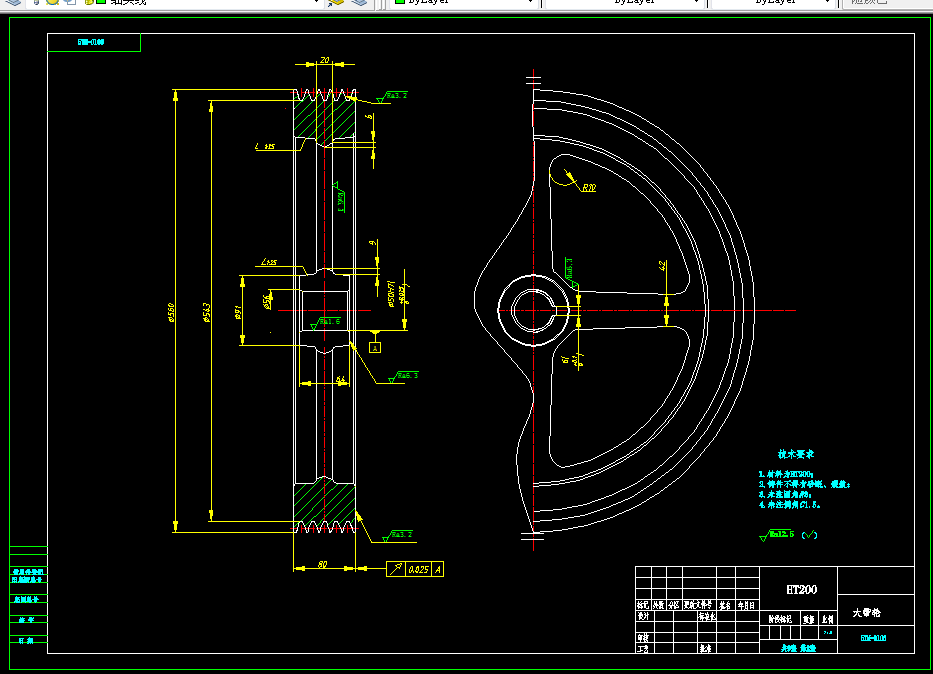Viewport: 933px width, 674px height.
Task: Select the 大带轮 part name text
Action: point(866,612)
